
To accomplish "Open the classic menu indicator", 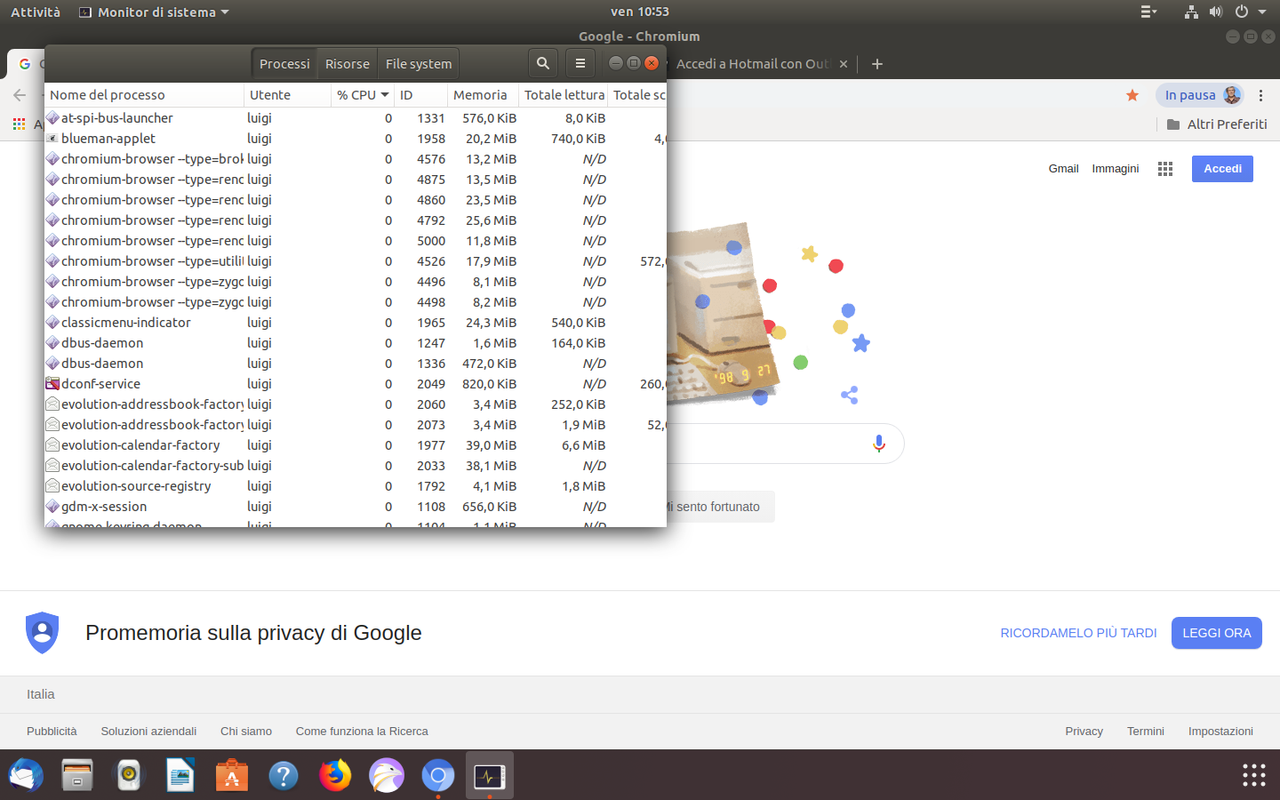I will click(x=1149, y=12).
